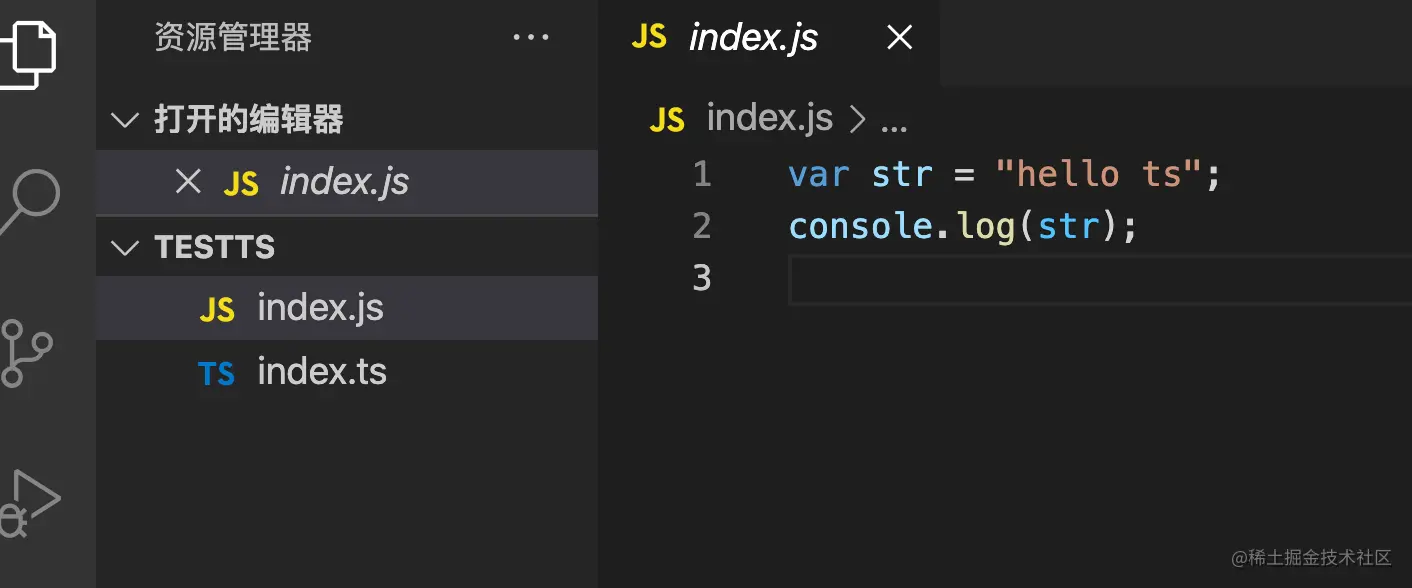The width and height of the screenshot is (1412, 588).
Task: Place the cursor on empty line 3
Action: (x=1000, y=279)
